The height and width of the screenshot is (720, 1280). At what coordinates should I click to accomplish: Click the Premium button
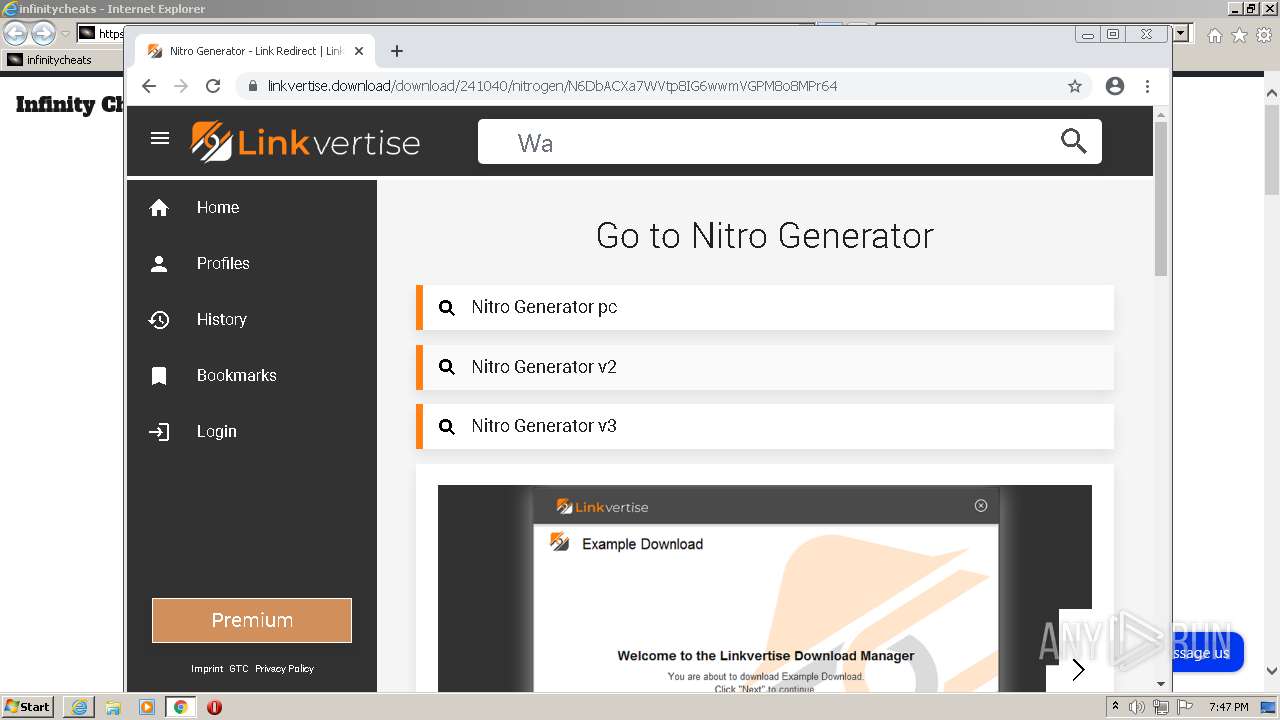[252, 620]
